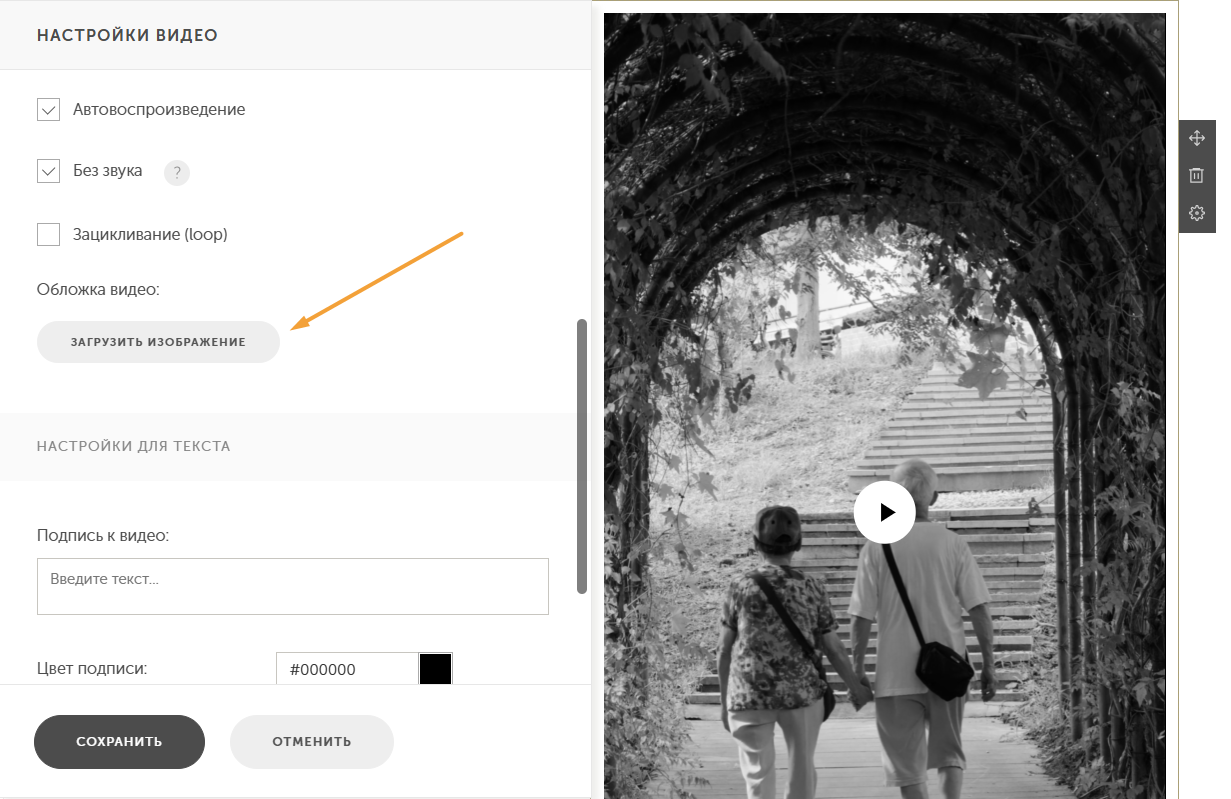Play the video with the round play button

click(884, 512)
